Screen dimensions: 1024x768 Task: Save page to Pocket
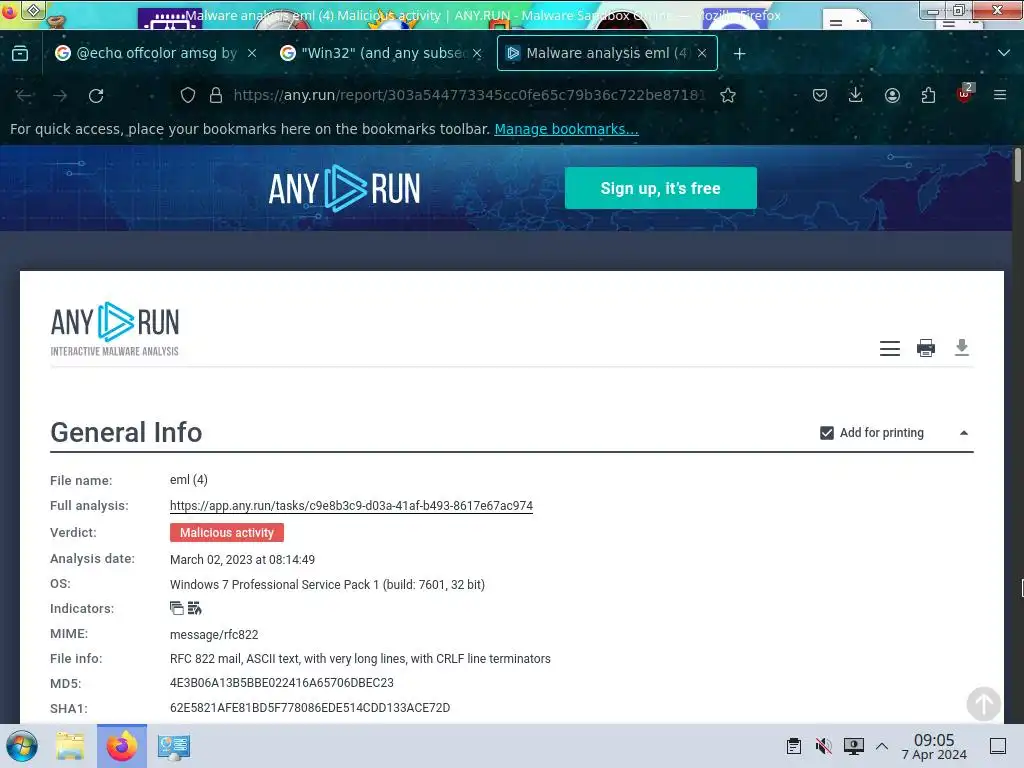820,95
